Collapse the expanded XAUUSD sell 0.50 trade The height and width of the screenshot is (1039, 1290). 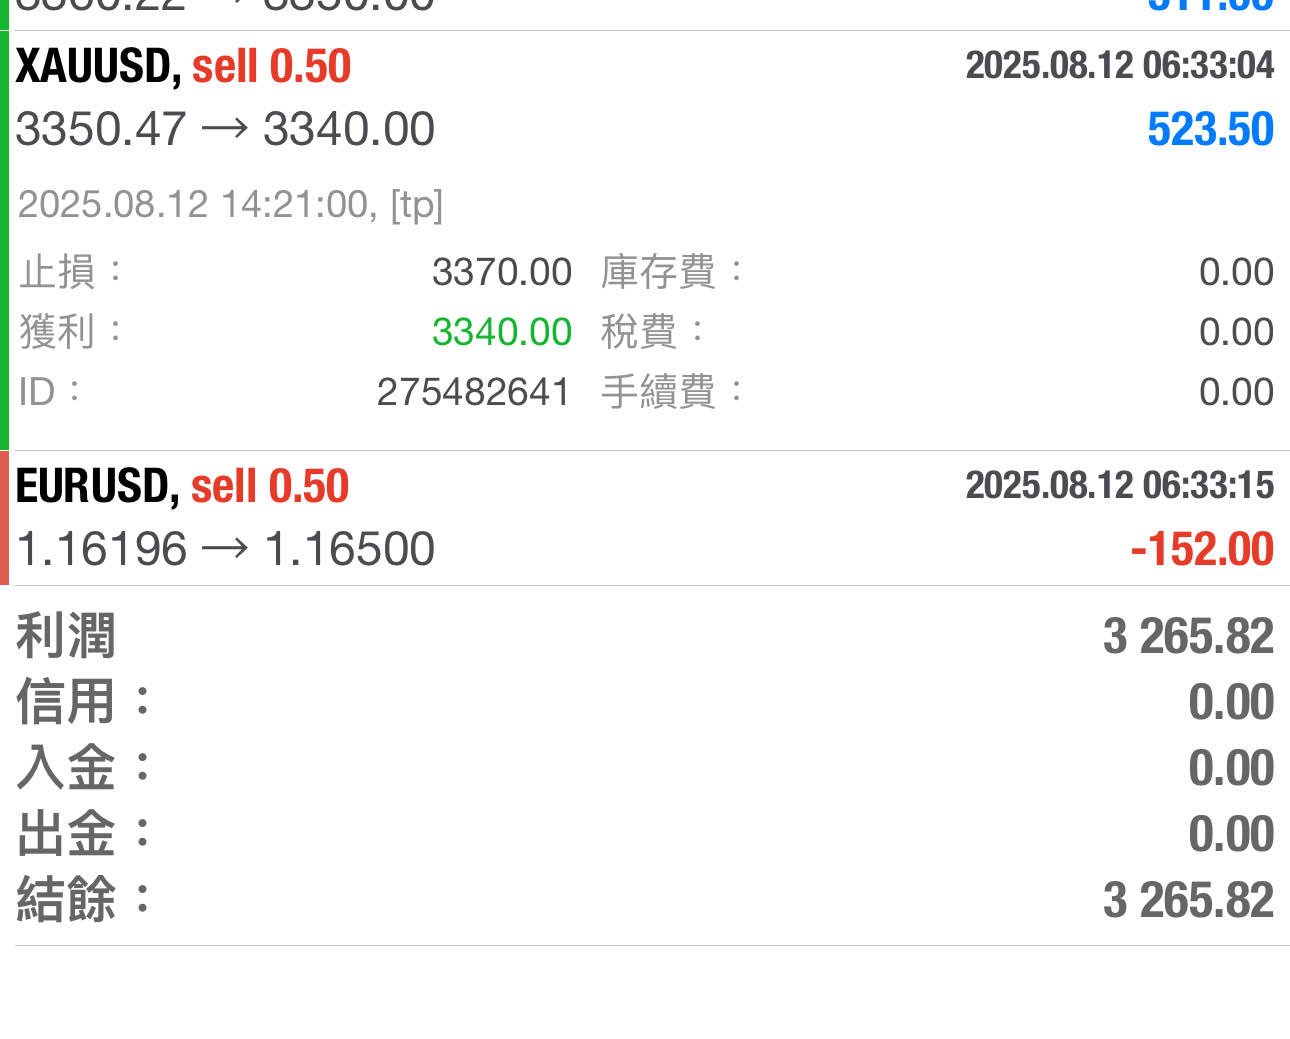[x=183, y=67]
